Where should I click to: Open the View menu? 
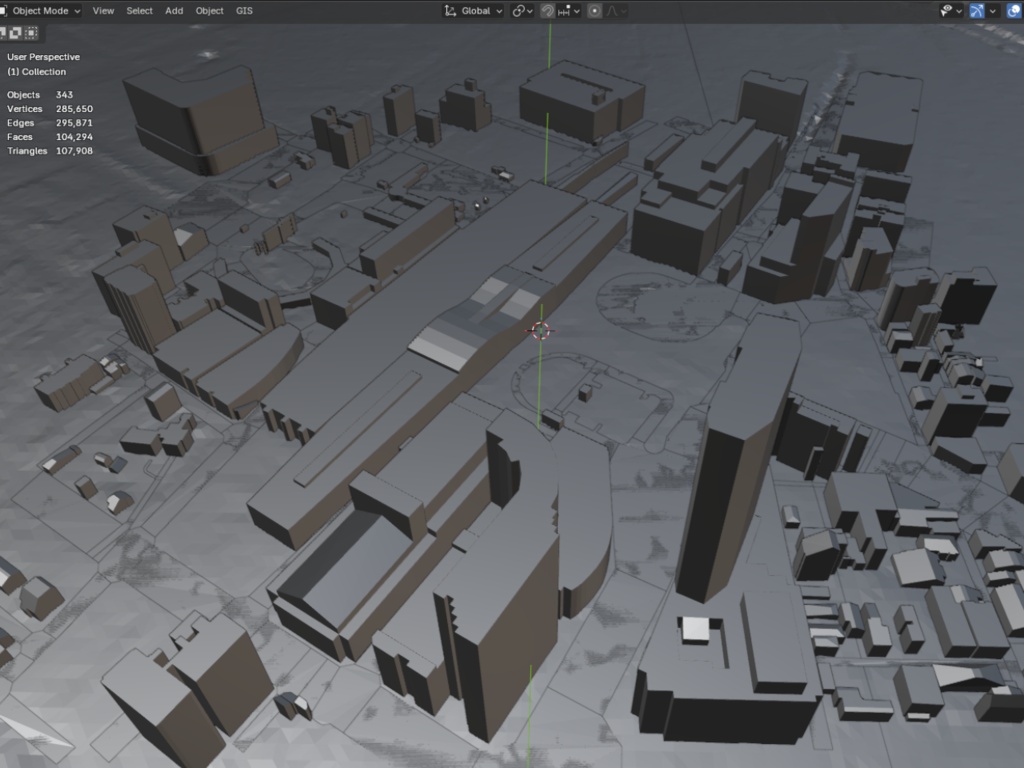click(x=103, y=10)
